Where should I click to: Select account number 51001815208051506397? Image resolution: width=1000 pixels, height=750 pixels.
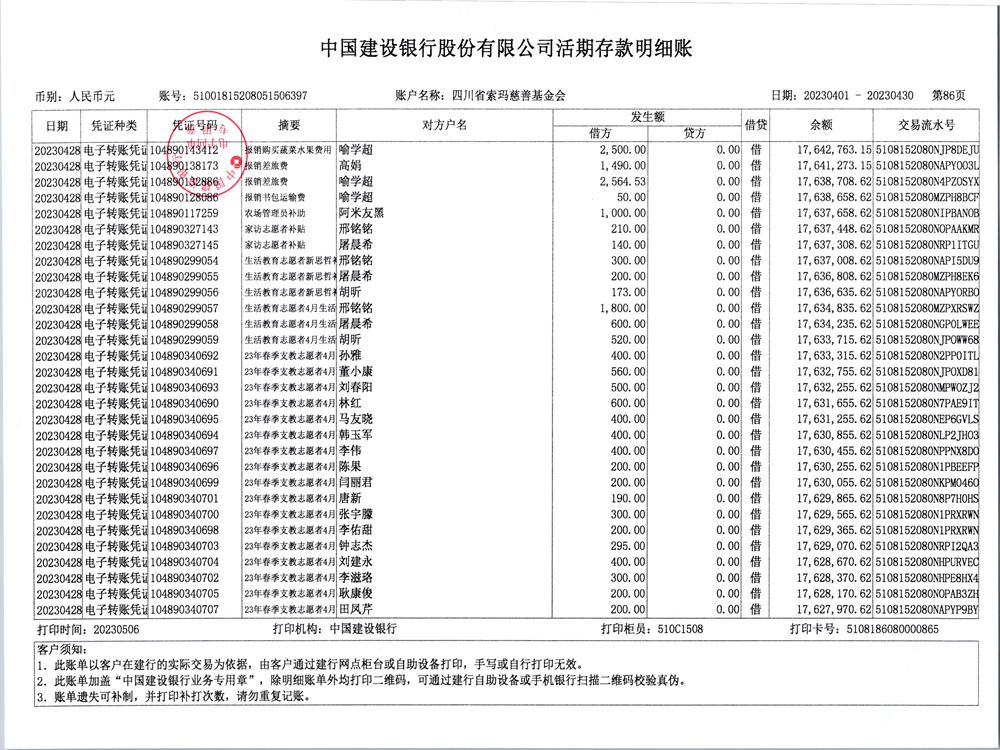click(x=250, y=96)
